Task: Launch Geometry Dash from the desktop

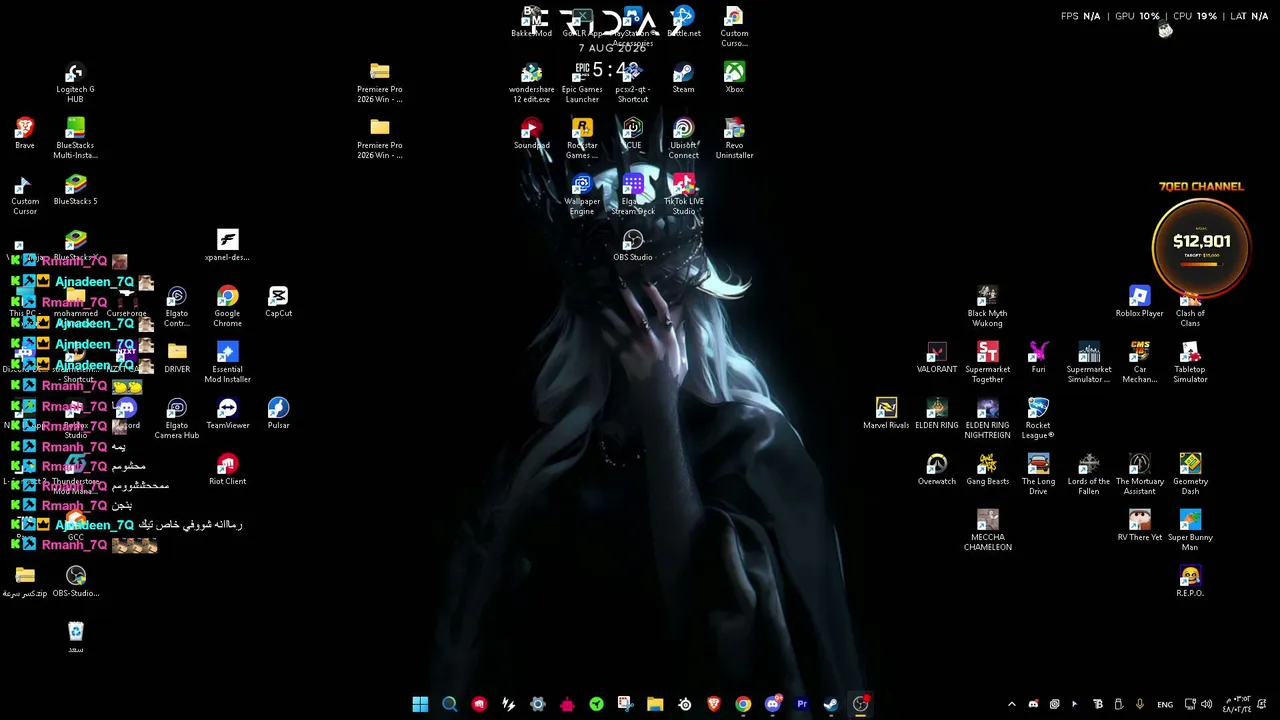Action: tap(1190, 475)
